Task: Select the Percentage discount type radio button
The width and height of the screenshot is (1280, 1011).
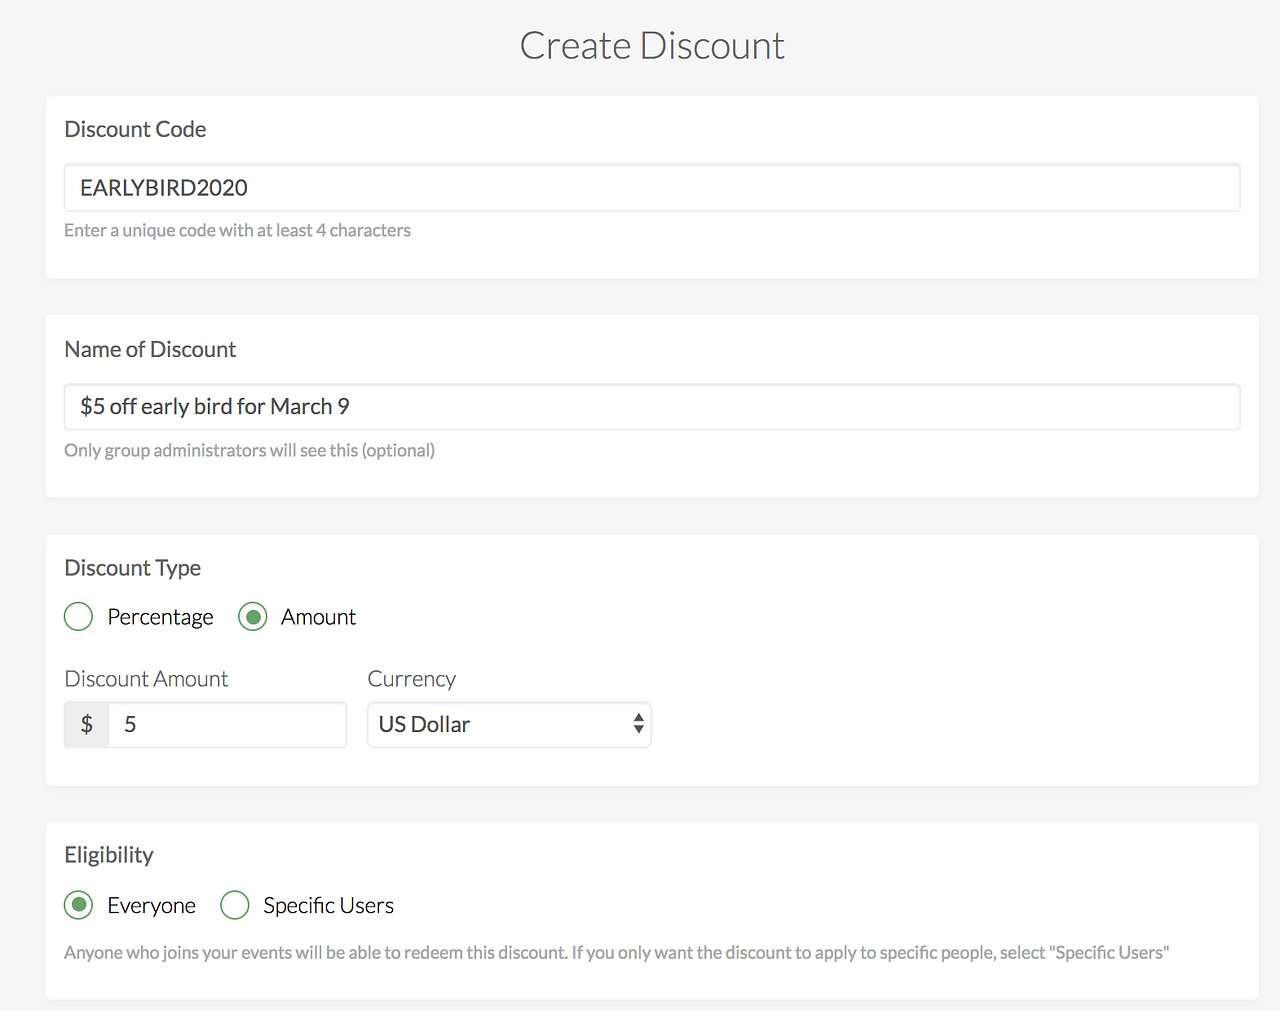Action: click(x=78, y=617)
